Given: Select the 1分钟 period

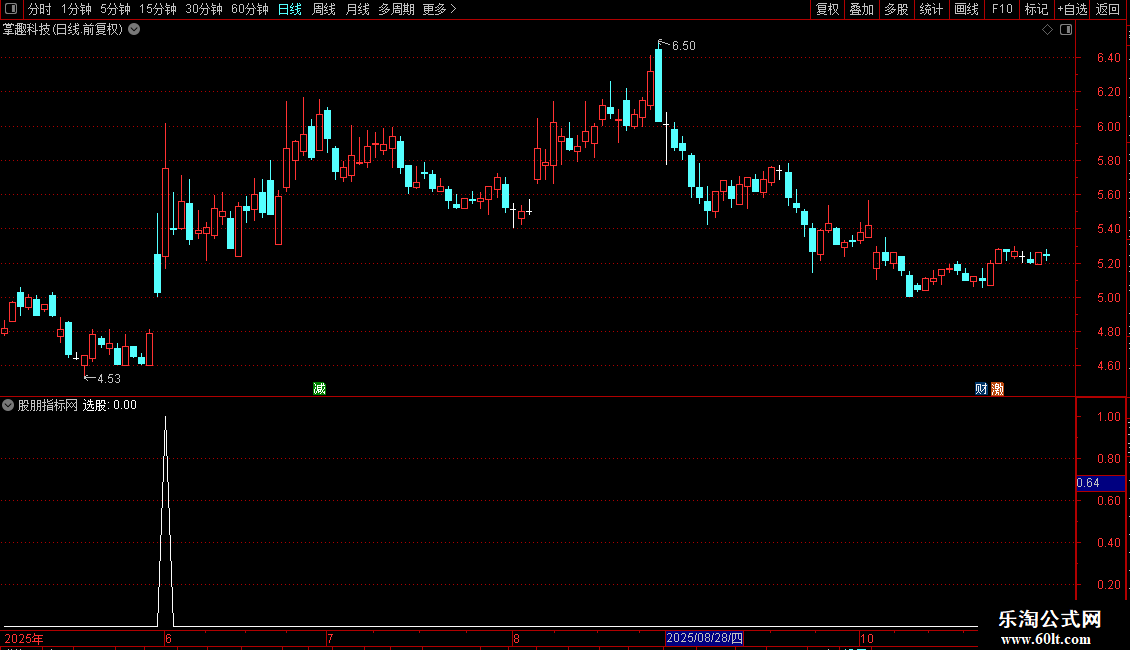Looking at the screenshot, I should pos(76,9).
